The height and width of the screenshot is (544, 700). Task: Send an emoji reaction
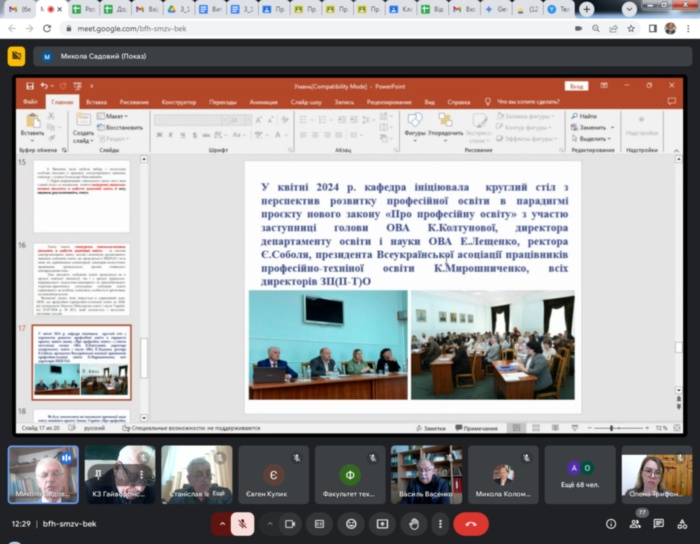click(x=351, y=523)
